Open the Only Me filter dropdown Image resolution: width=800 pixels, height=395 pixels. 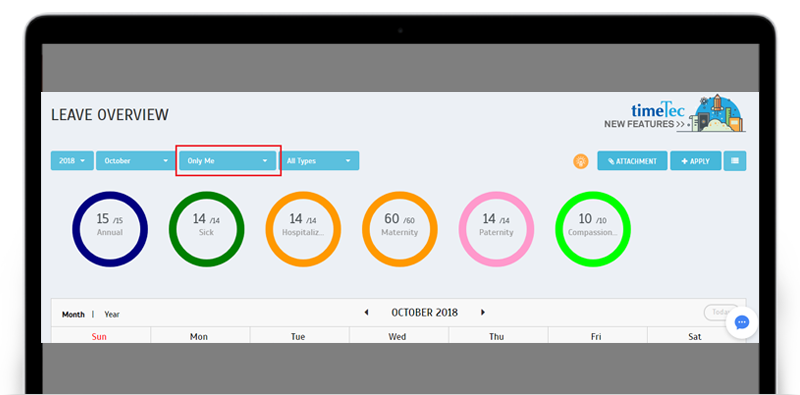[x=228, y=161]
